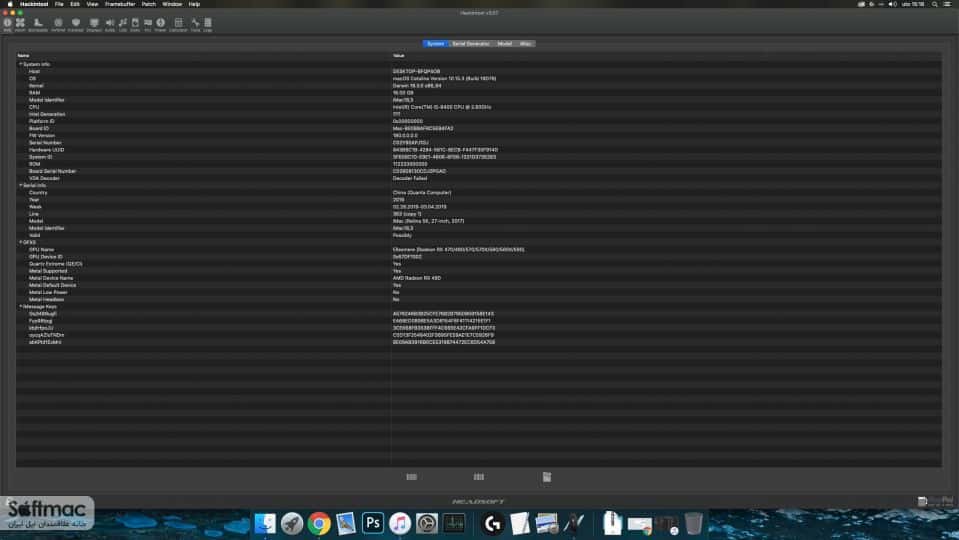959x540 pixels.
Task: Open the Displays toolbar section
Action: pos(94,24)
